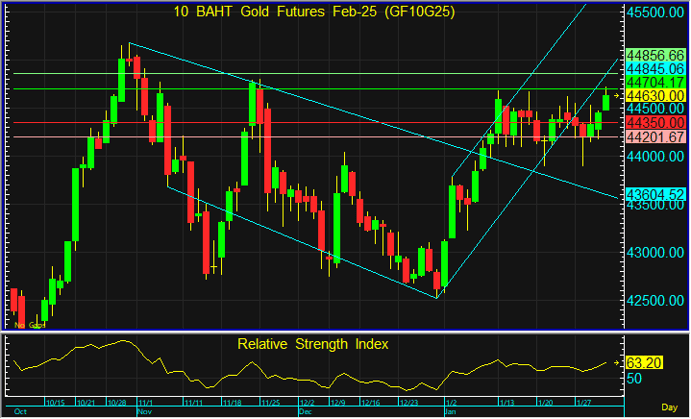Select the red 44350.00 price label

click(655, 122)
